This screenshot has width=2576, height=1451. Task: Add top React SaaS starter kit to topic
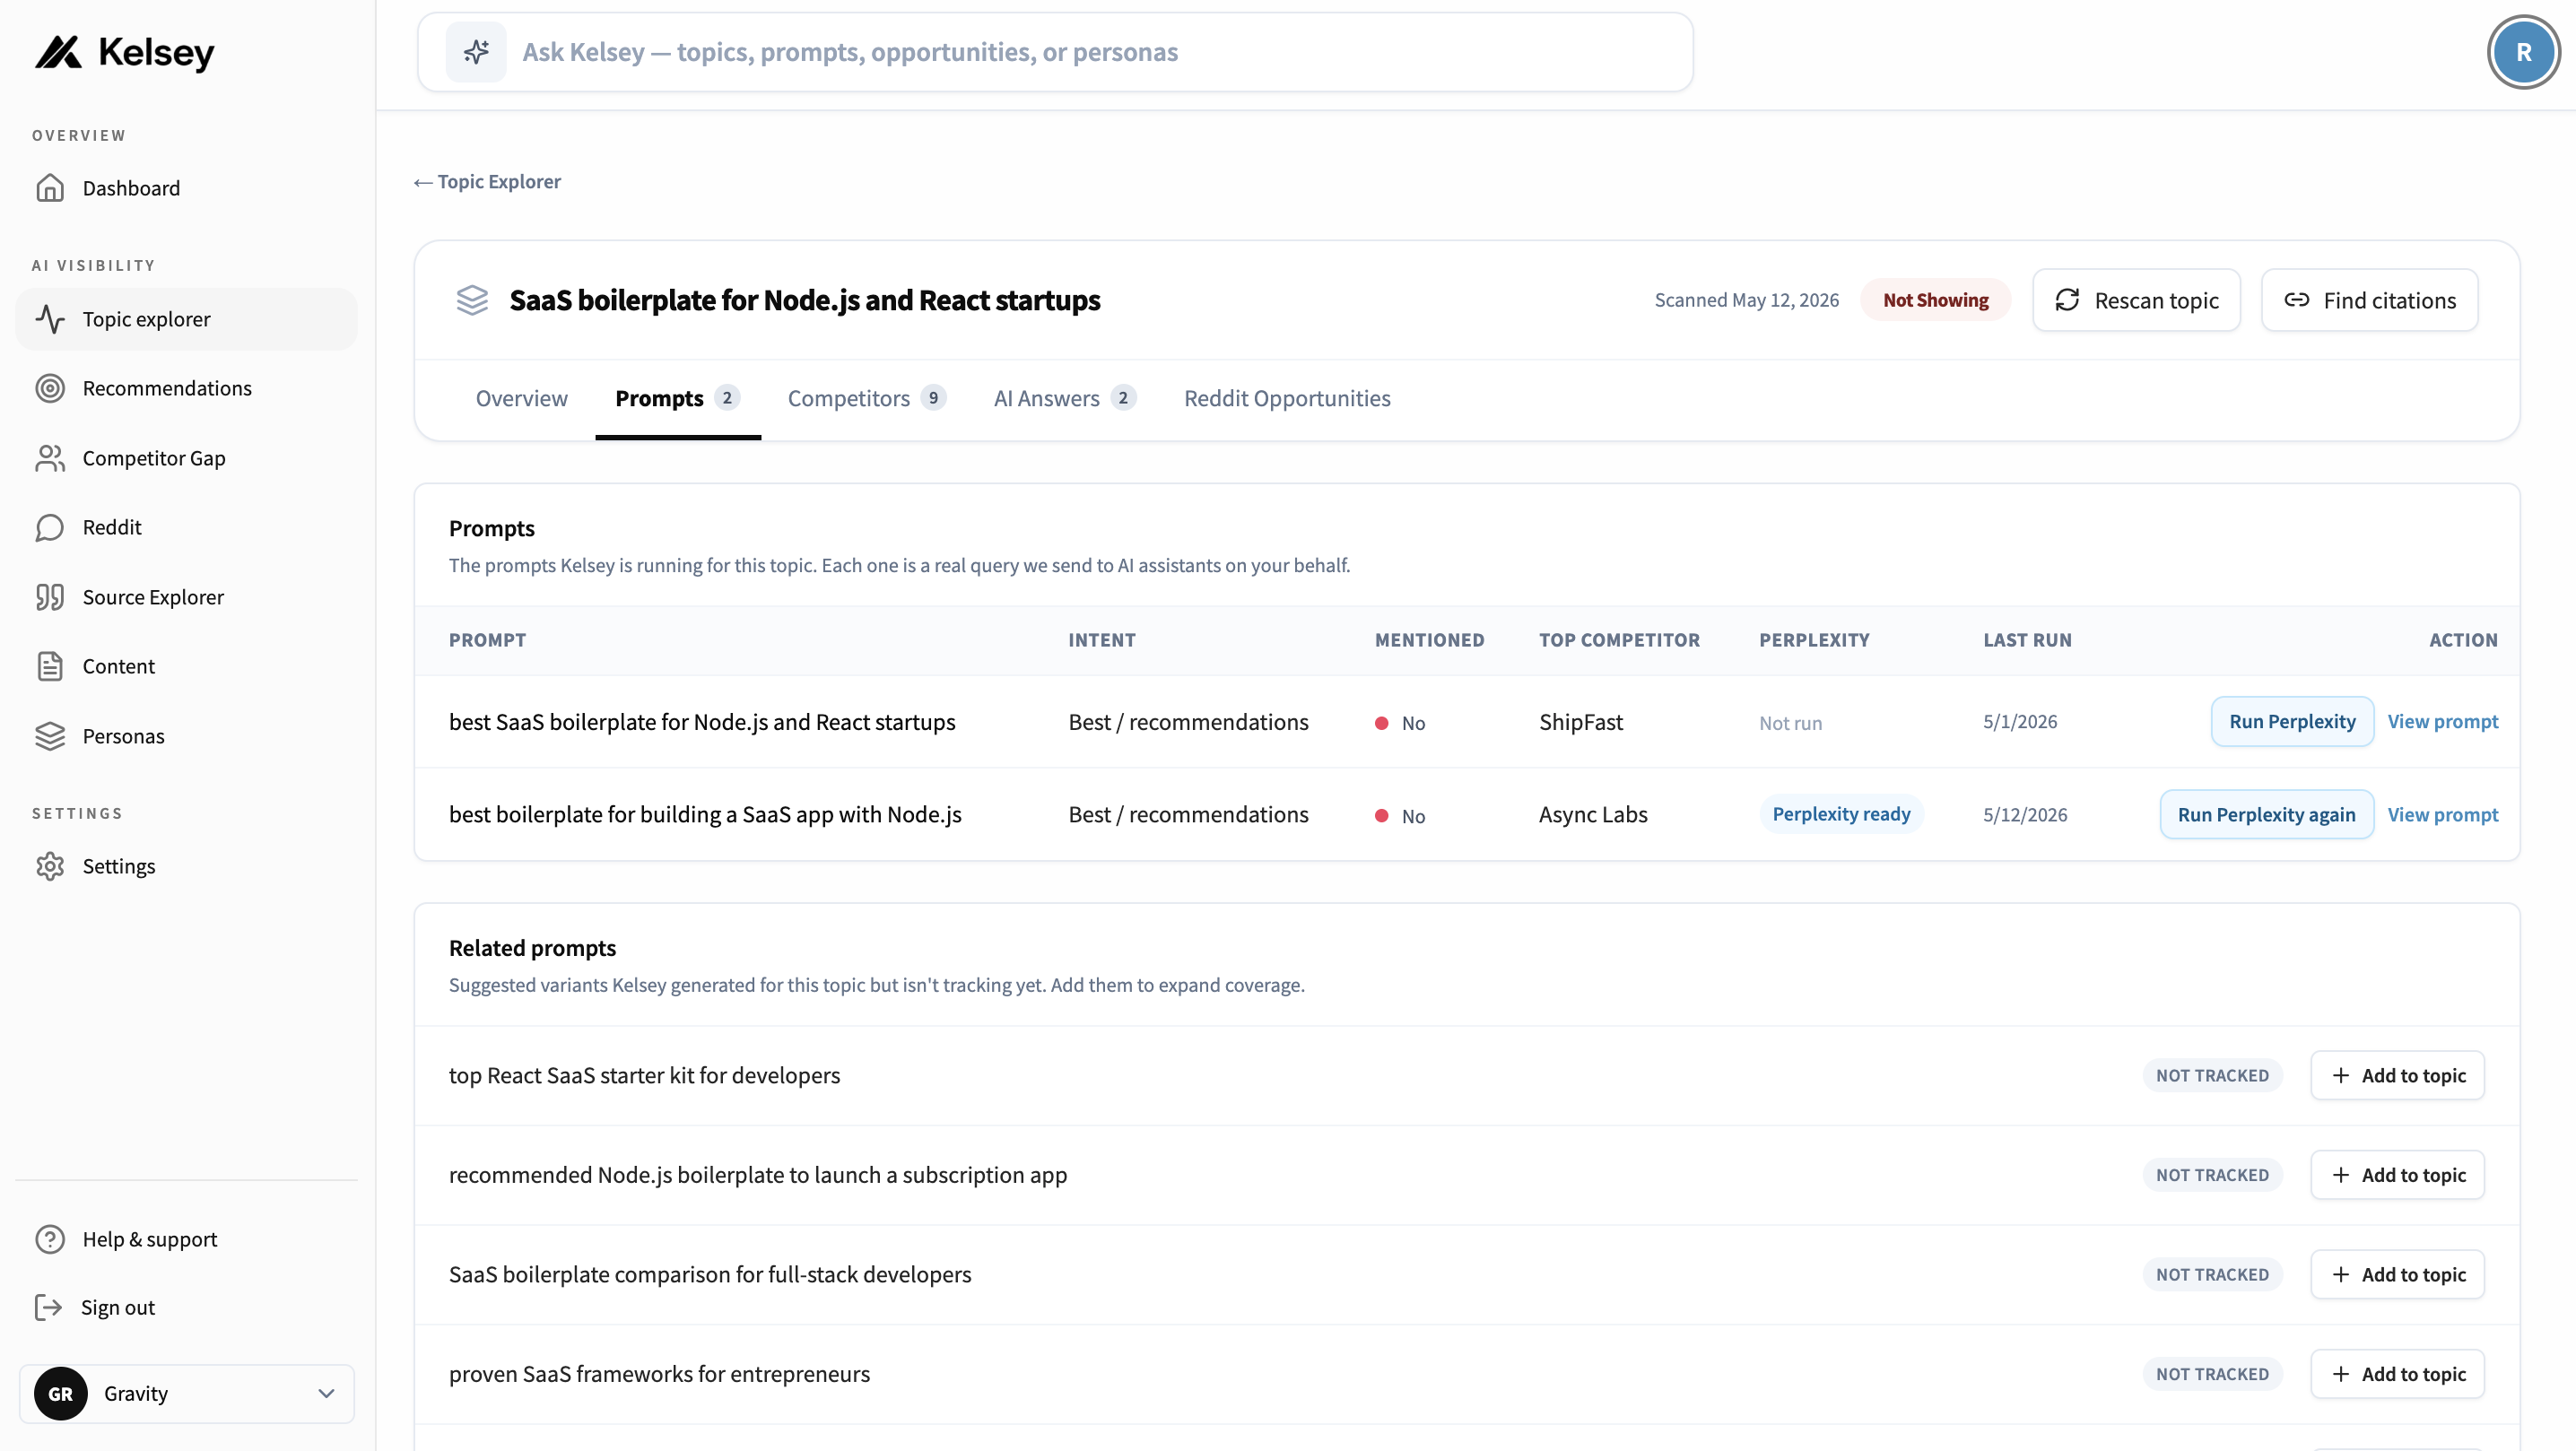(2397, 1075)
